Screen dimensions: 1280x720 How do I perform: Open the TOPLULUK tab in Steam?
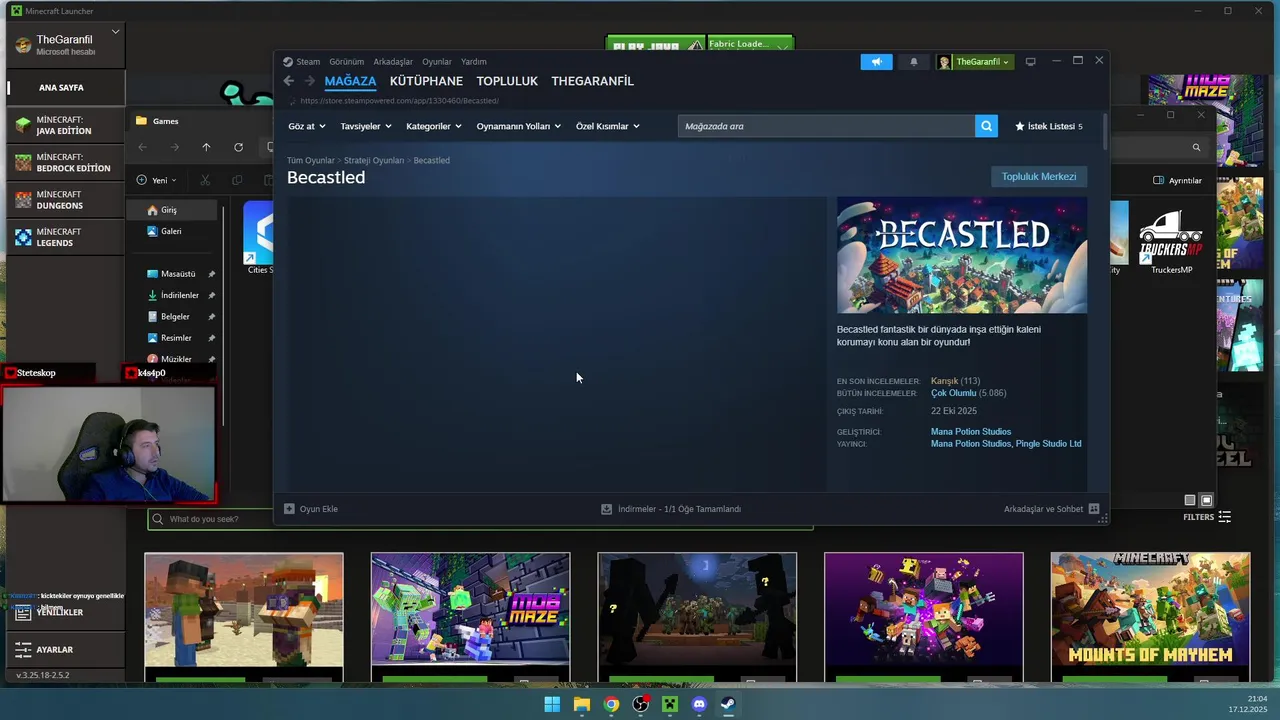click(507, 81)
